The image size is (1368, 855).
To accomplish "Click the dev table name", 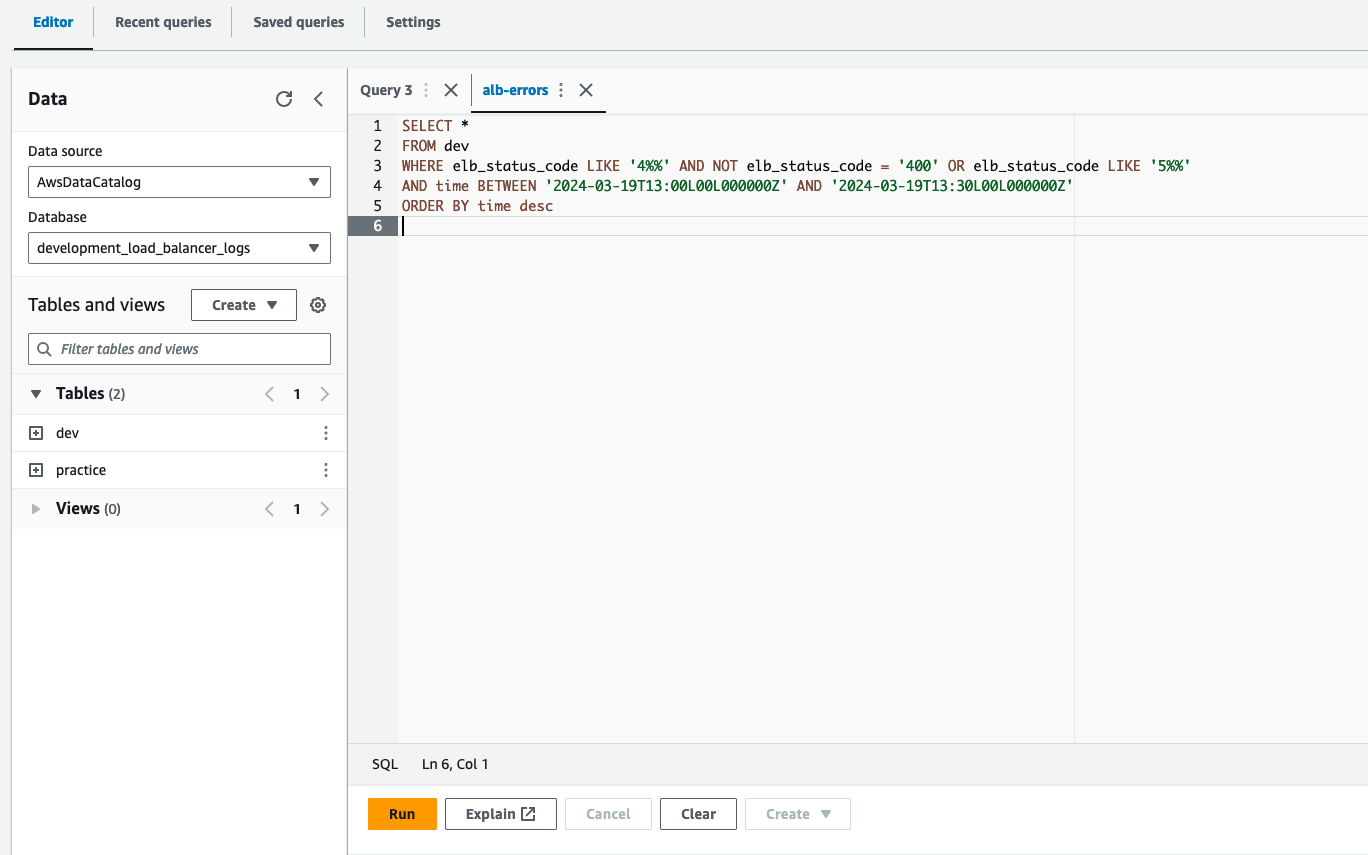I will point(67,433).
